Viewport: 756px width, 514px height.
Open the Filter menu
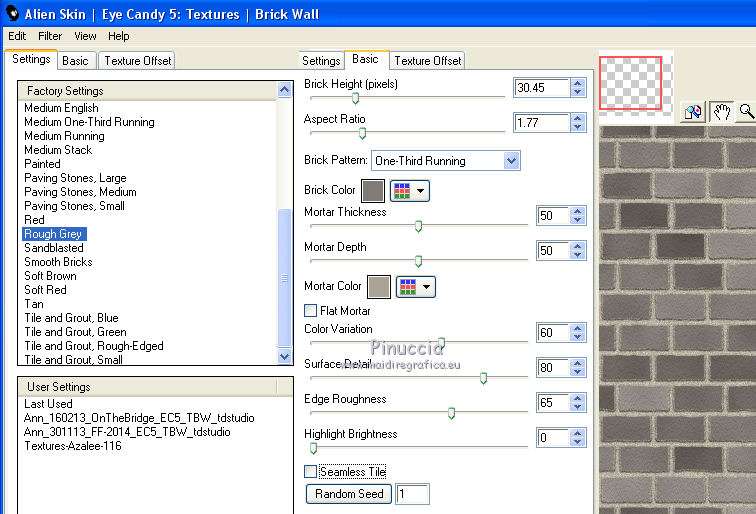[50, 36]
